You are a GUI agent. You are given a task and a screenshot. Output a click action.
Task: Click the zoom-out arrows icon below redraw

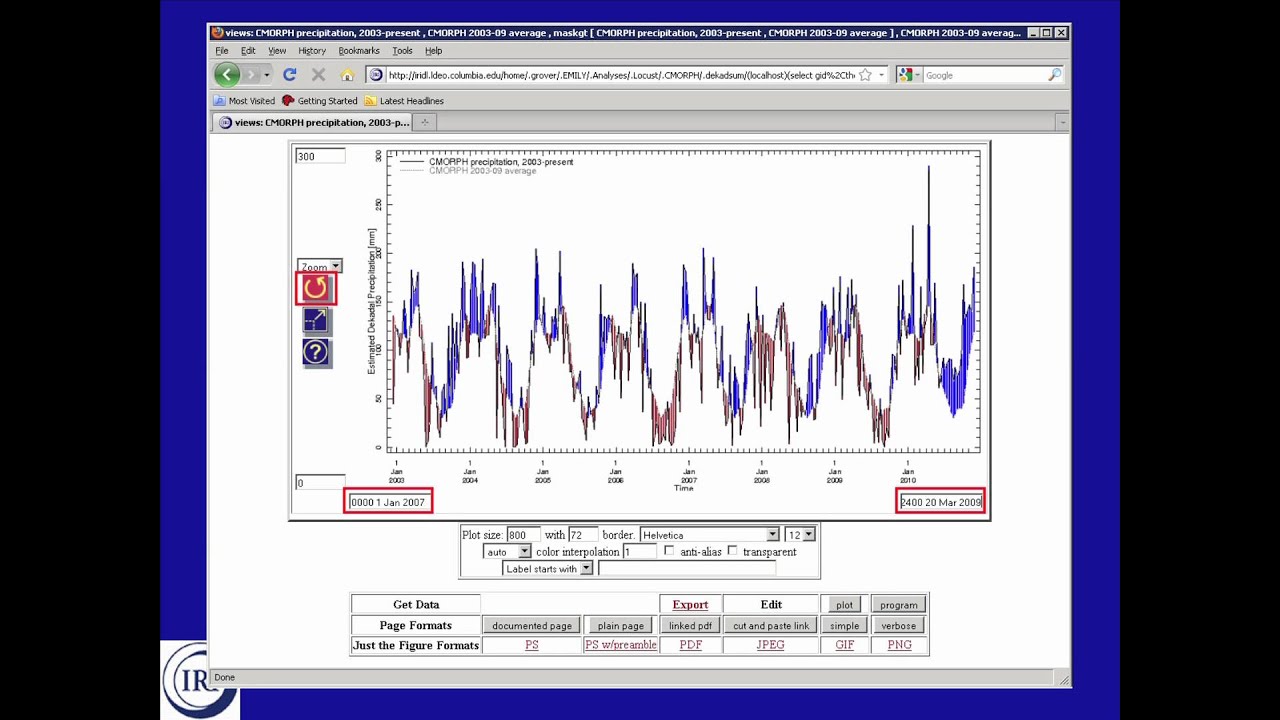(x=315, y=320)
